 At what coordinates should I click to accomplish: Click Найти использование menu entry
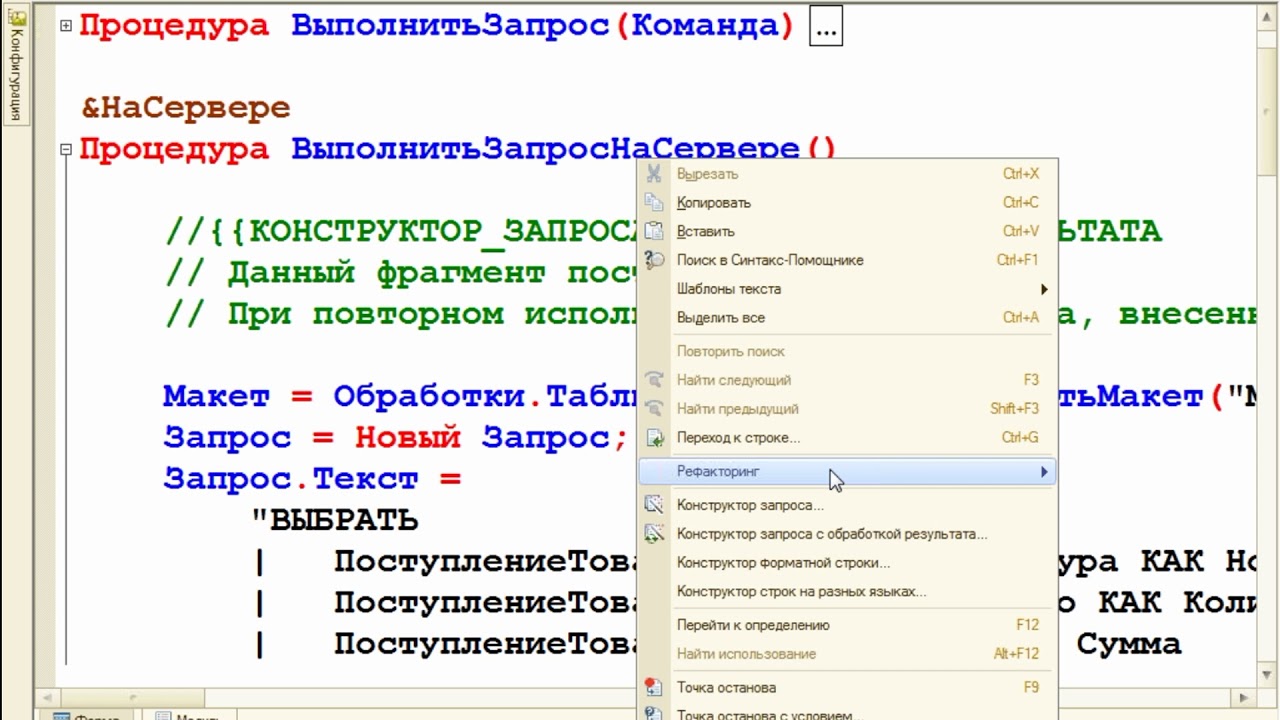tap(847, 654)
